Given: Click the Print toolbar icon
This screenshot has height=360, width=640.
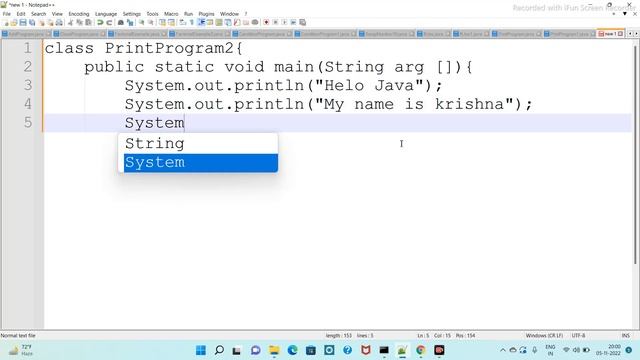Looking at the screenshot, I should (x=59, y=22).
